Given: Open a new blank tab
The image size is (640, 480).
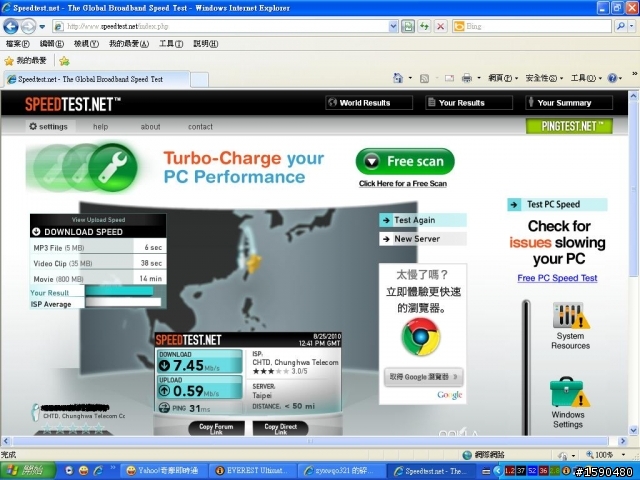Looking at the screenshot, I should coord(200,80).
